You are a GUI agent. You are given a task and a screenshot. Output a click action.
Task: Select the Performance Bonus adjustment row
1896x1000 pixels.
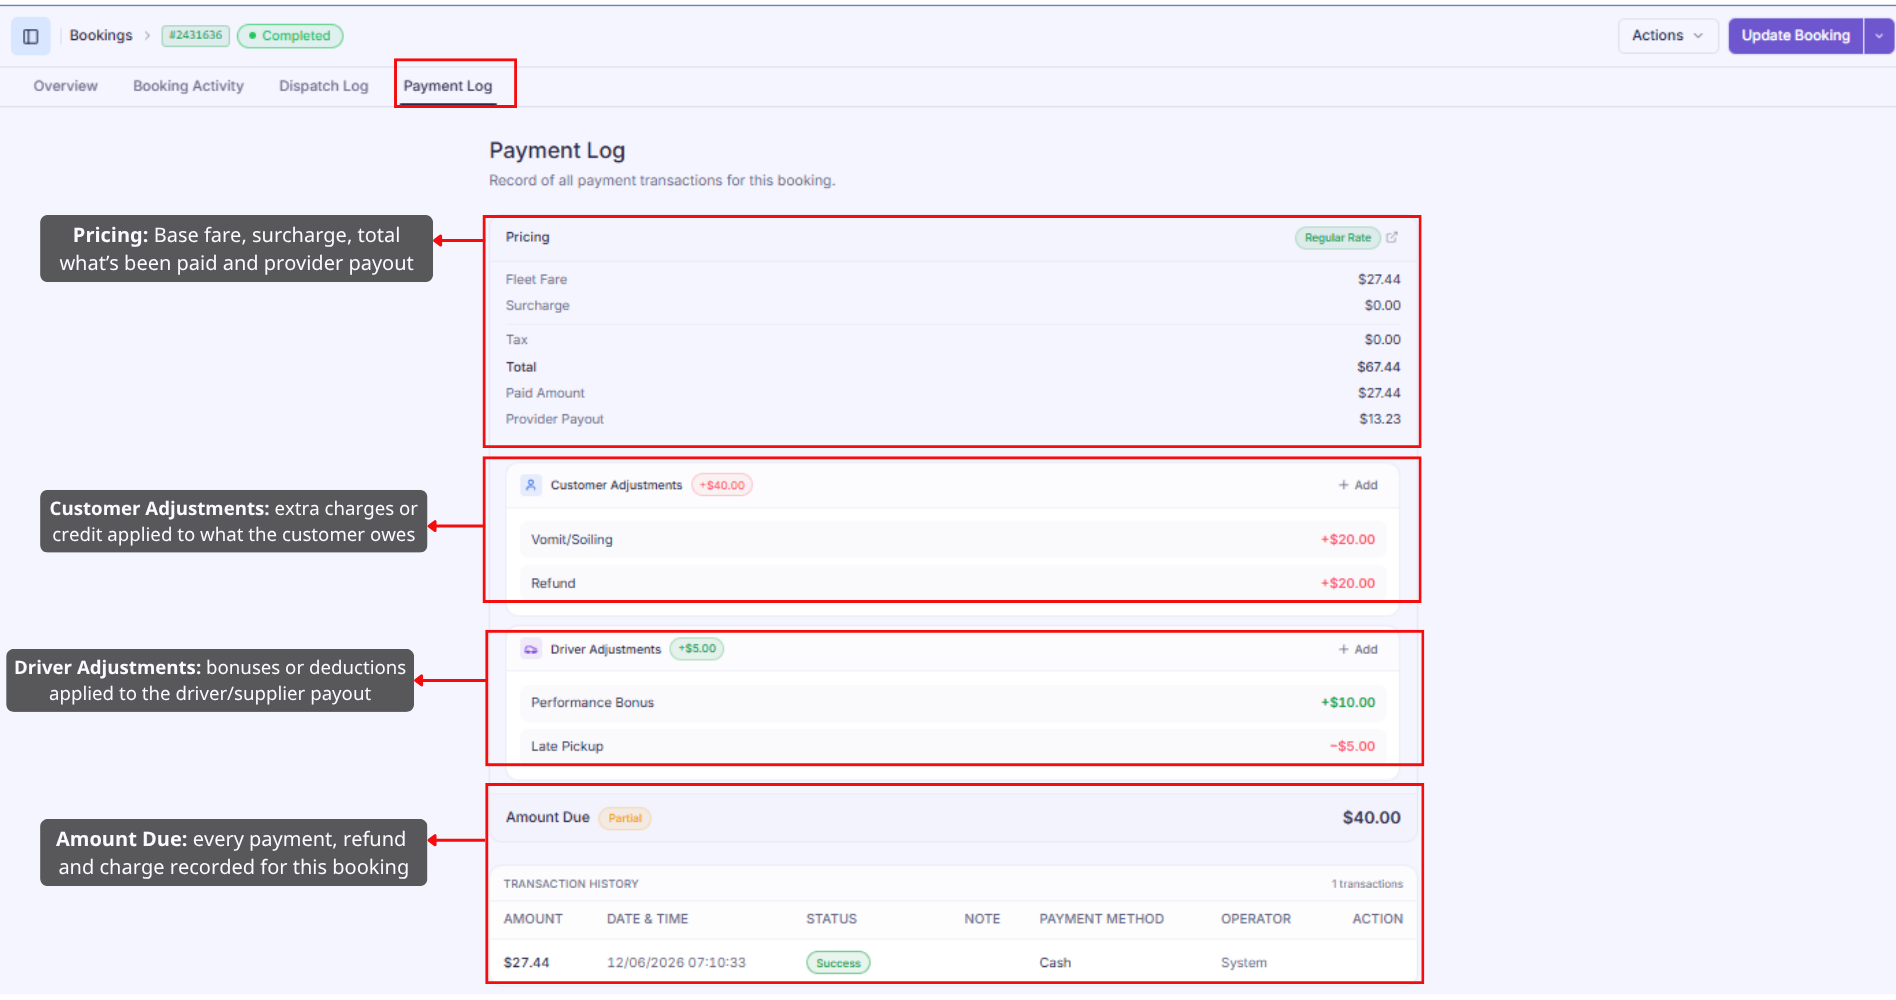(952, 703)
